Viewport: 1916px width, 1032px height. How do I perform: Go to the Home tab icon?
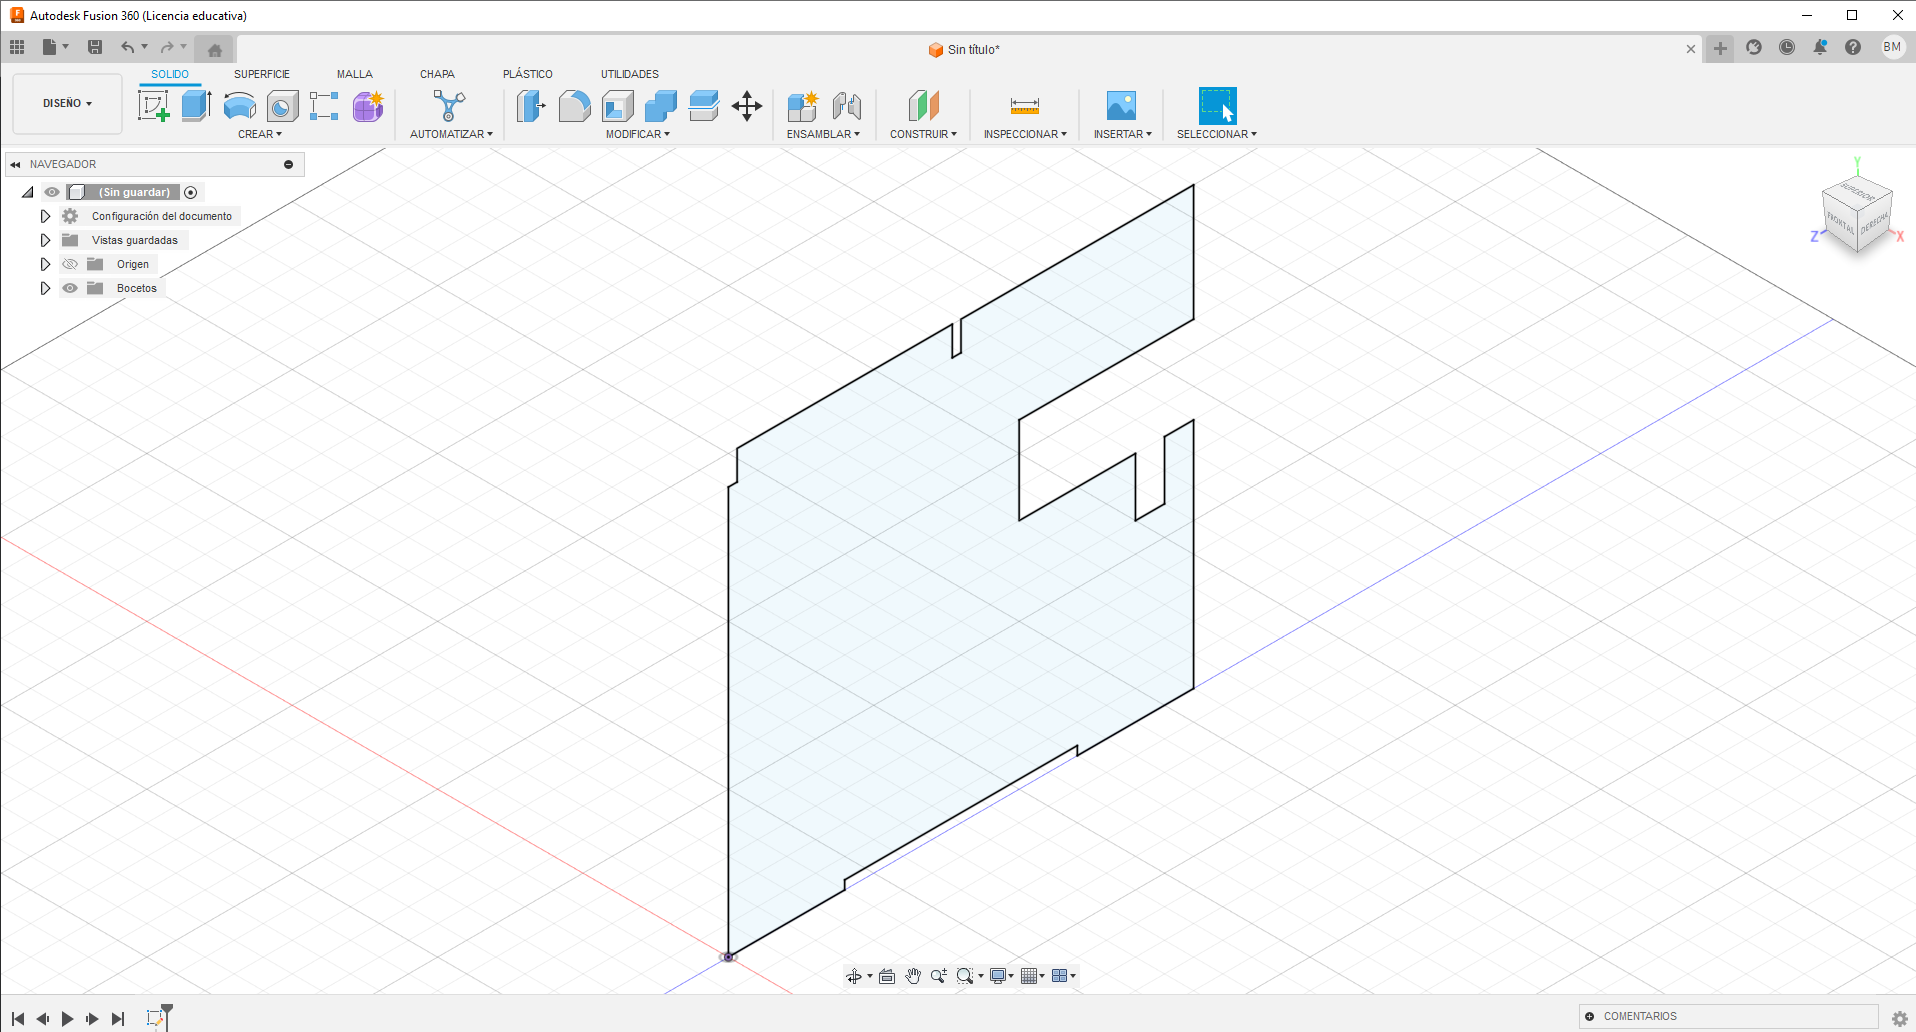pos(214,49)
